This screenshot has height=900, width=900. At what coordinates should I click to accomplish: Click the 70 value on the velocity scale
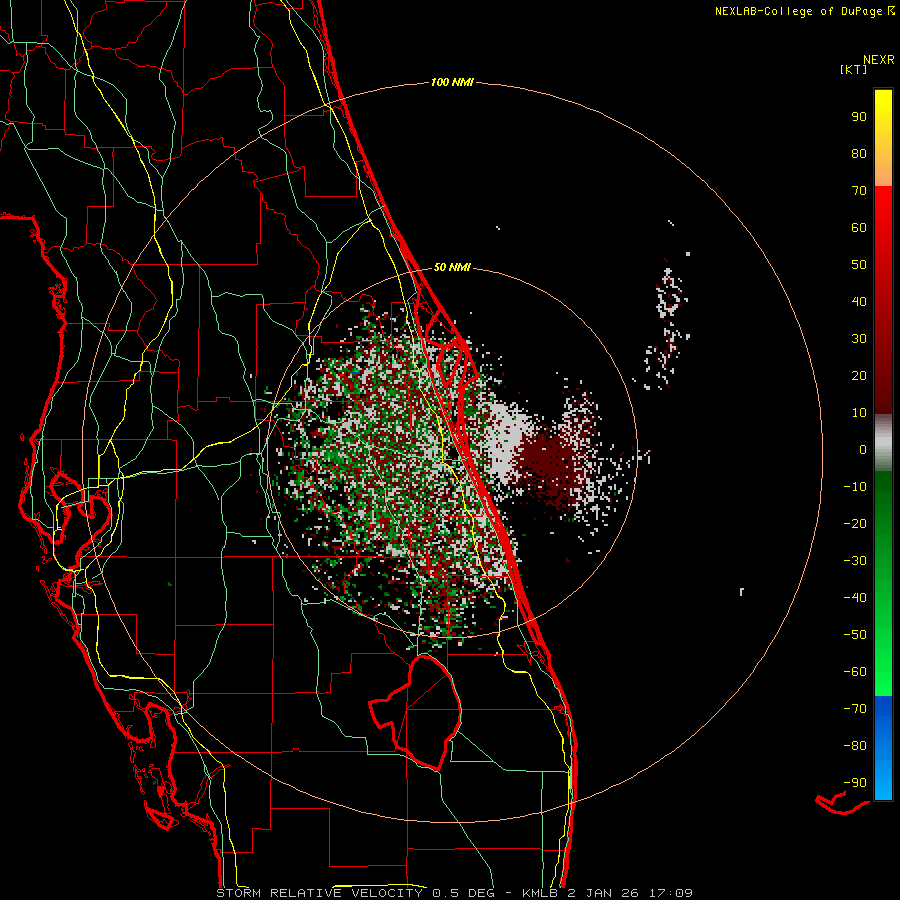point(859,191)
